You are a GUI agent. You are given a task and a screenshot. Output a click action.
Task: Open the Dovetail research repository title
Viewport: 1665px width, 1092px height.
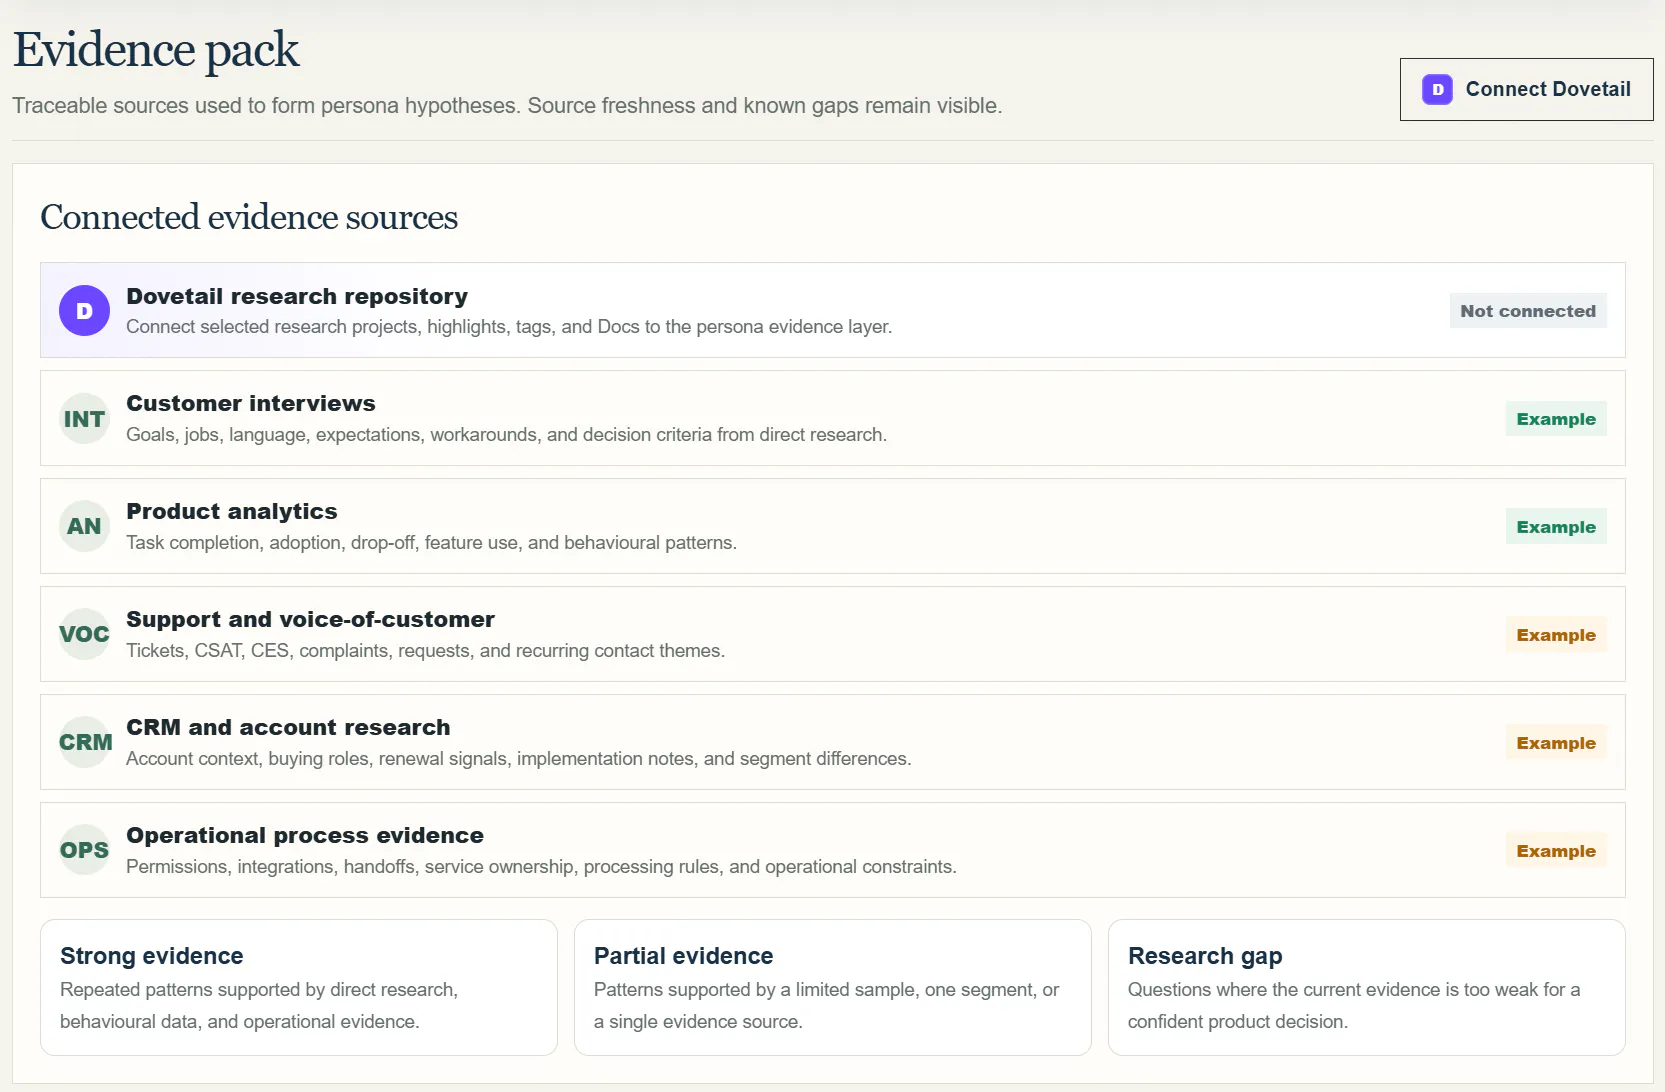click(x=297, y=296)
